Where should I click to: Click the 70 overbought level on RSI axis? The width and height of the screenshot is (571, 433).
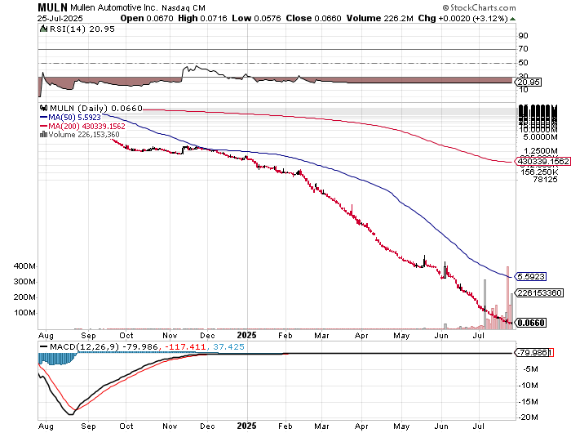coord(523,49)
